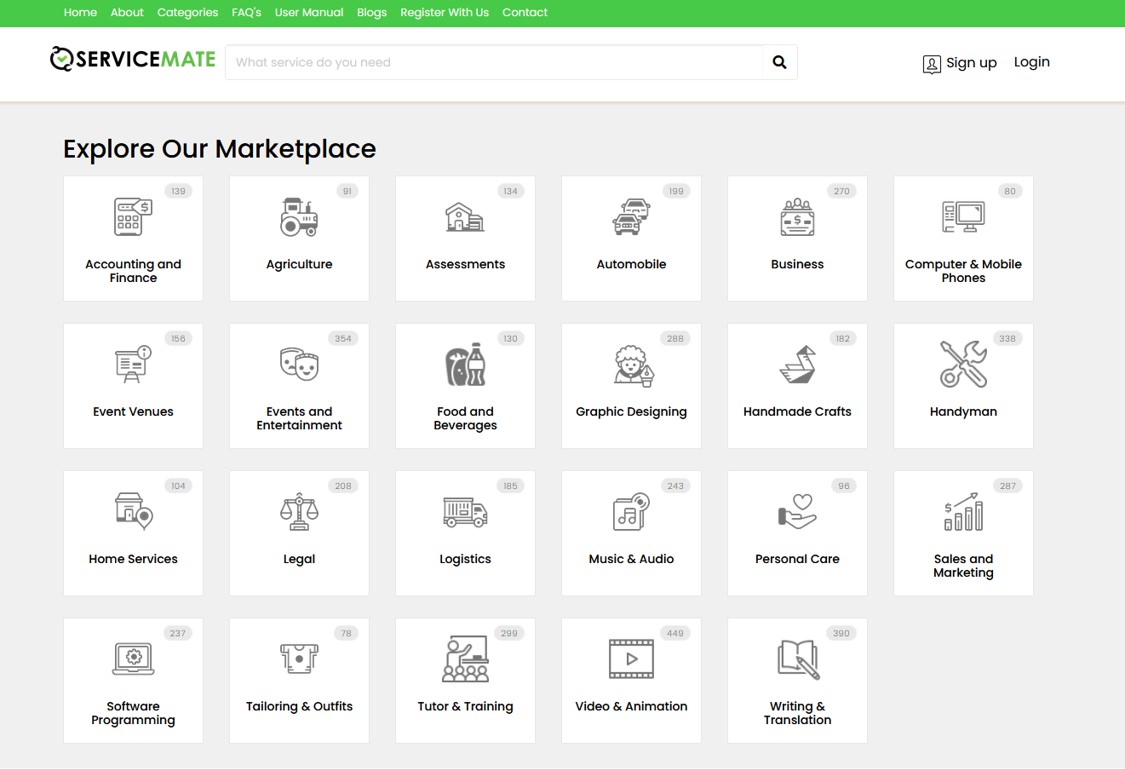Click the search magnifier icon

779,61
